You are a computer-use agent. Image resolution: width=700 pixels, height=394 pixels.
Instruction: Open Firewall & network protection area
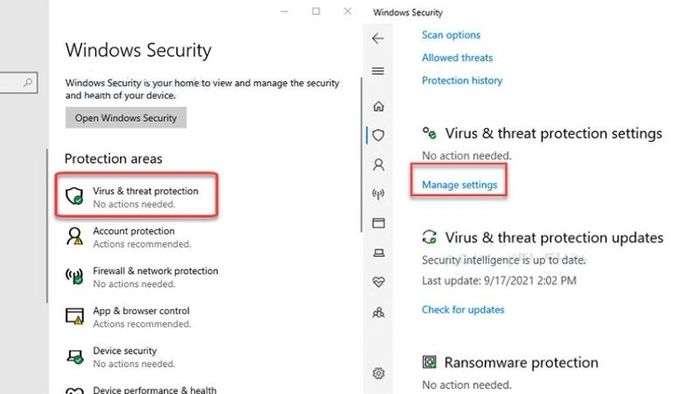point(142,277)
